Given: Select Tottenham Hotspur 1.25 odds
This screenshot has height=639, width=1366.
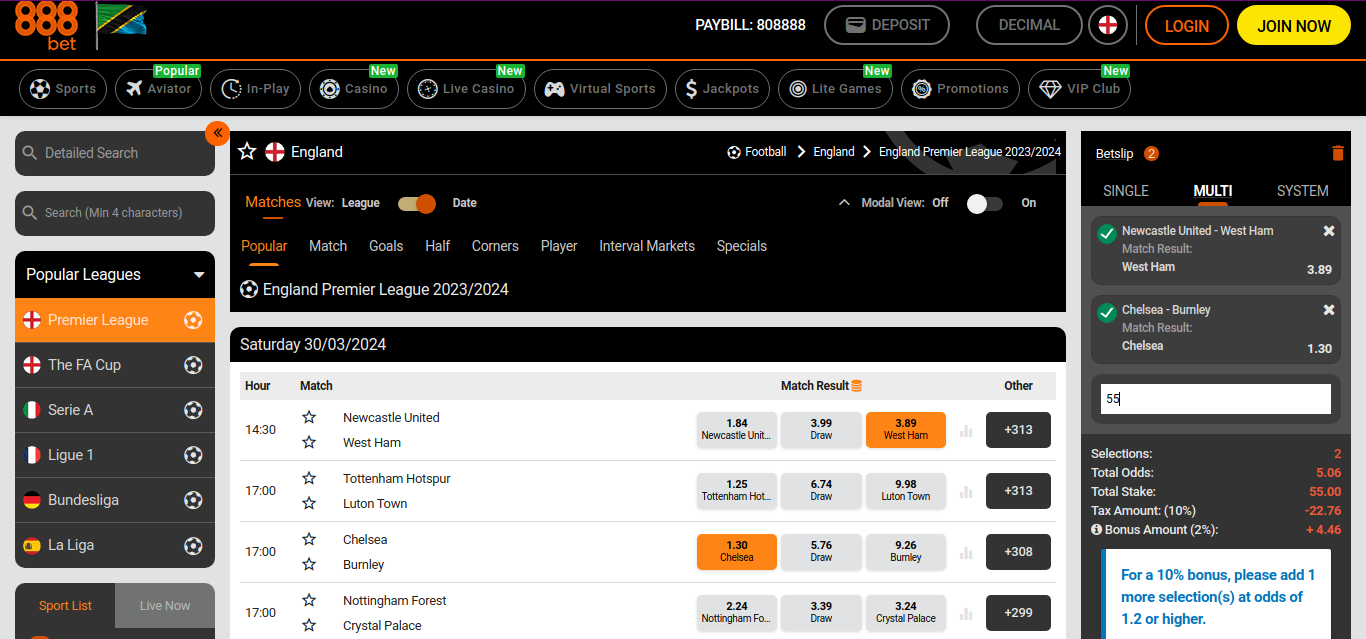Looking at the screenshot, I should 737,490.
